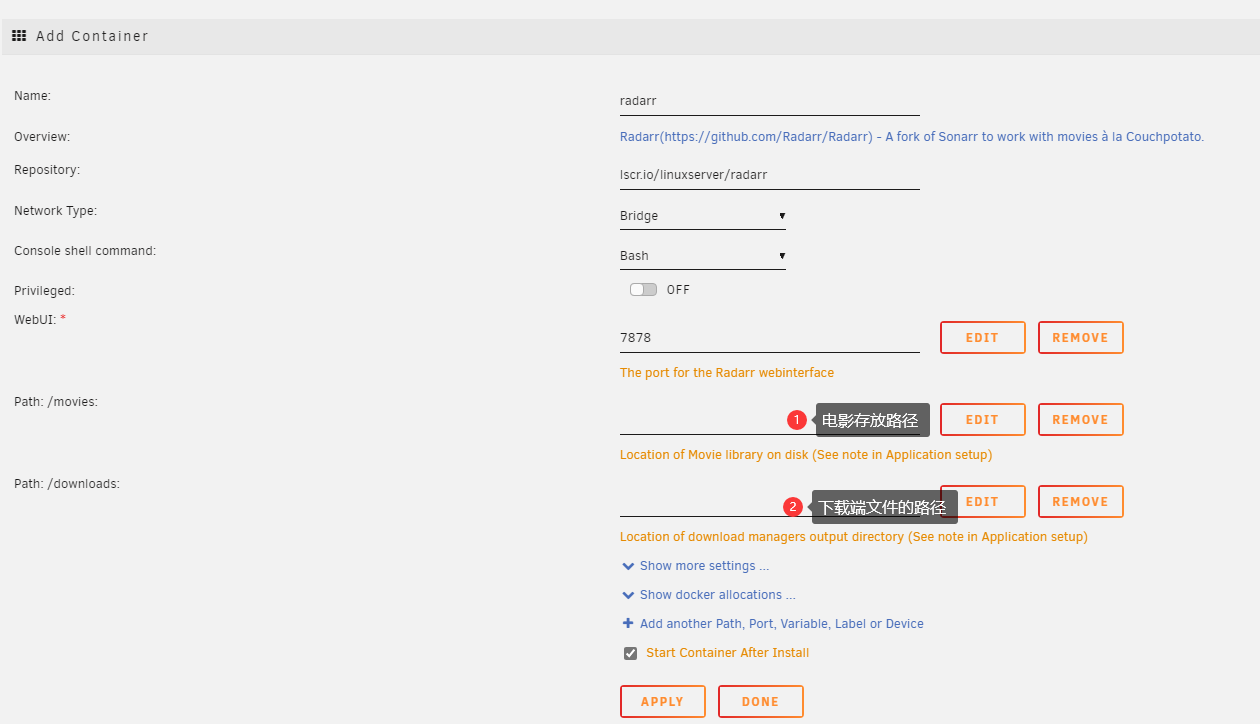Screen dimensions: 1260x724
Task: Click chevron icon beside Show more settings
Action: click(628, 566)
